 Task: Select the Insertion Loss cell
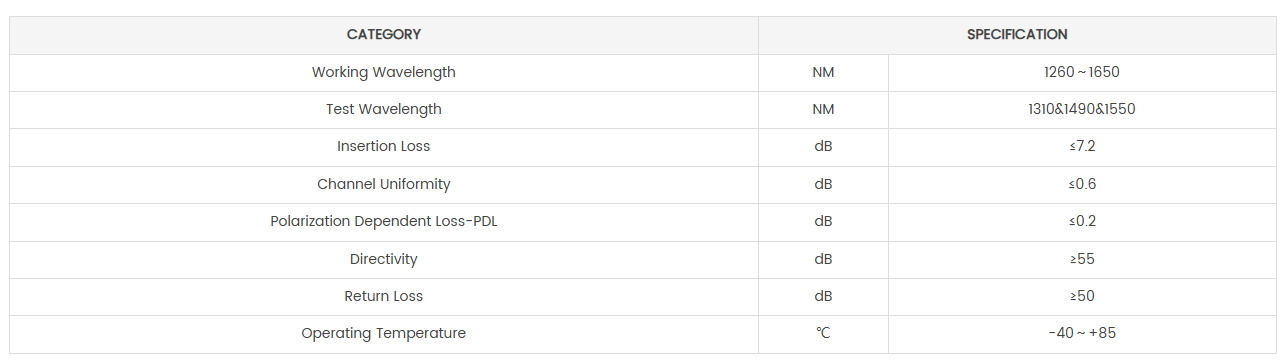[384, 146]
